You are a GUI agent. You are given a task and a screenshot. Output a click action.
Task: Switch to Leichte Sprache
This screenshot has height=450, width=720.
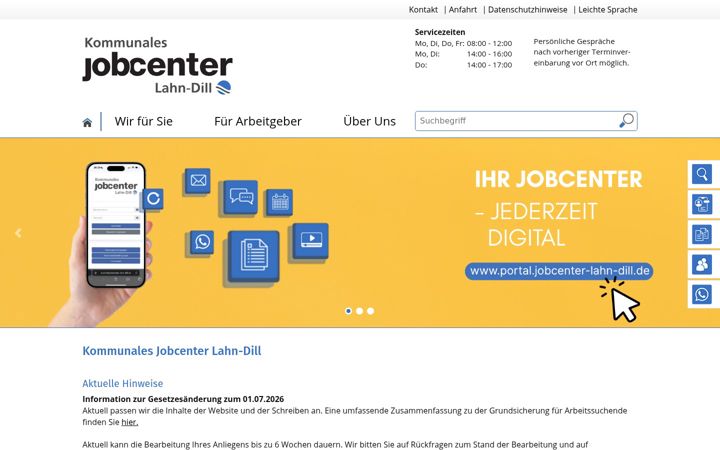click(608, 10)
